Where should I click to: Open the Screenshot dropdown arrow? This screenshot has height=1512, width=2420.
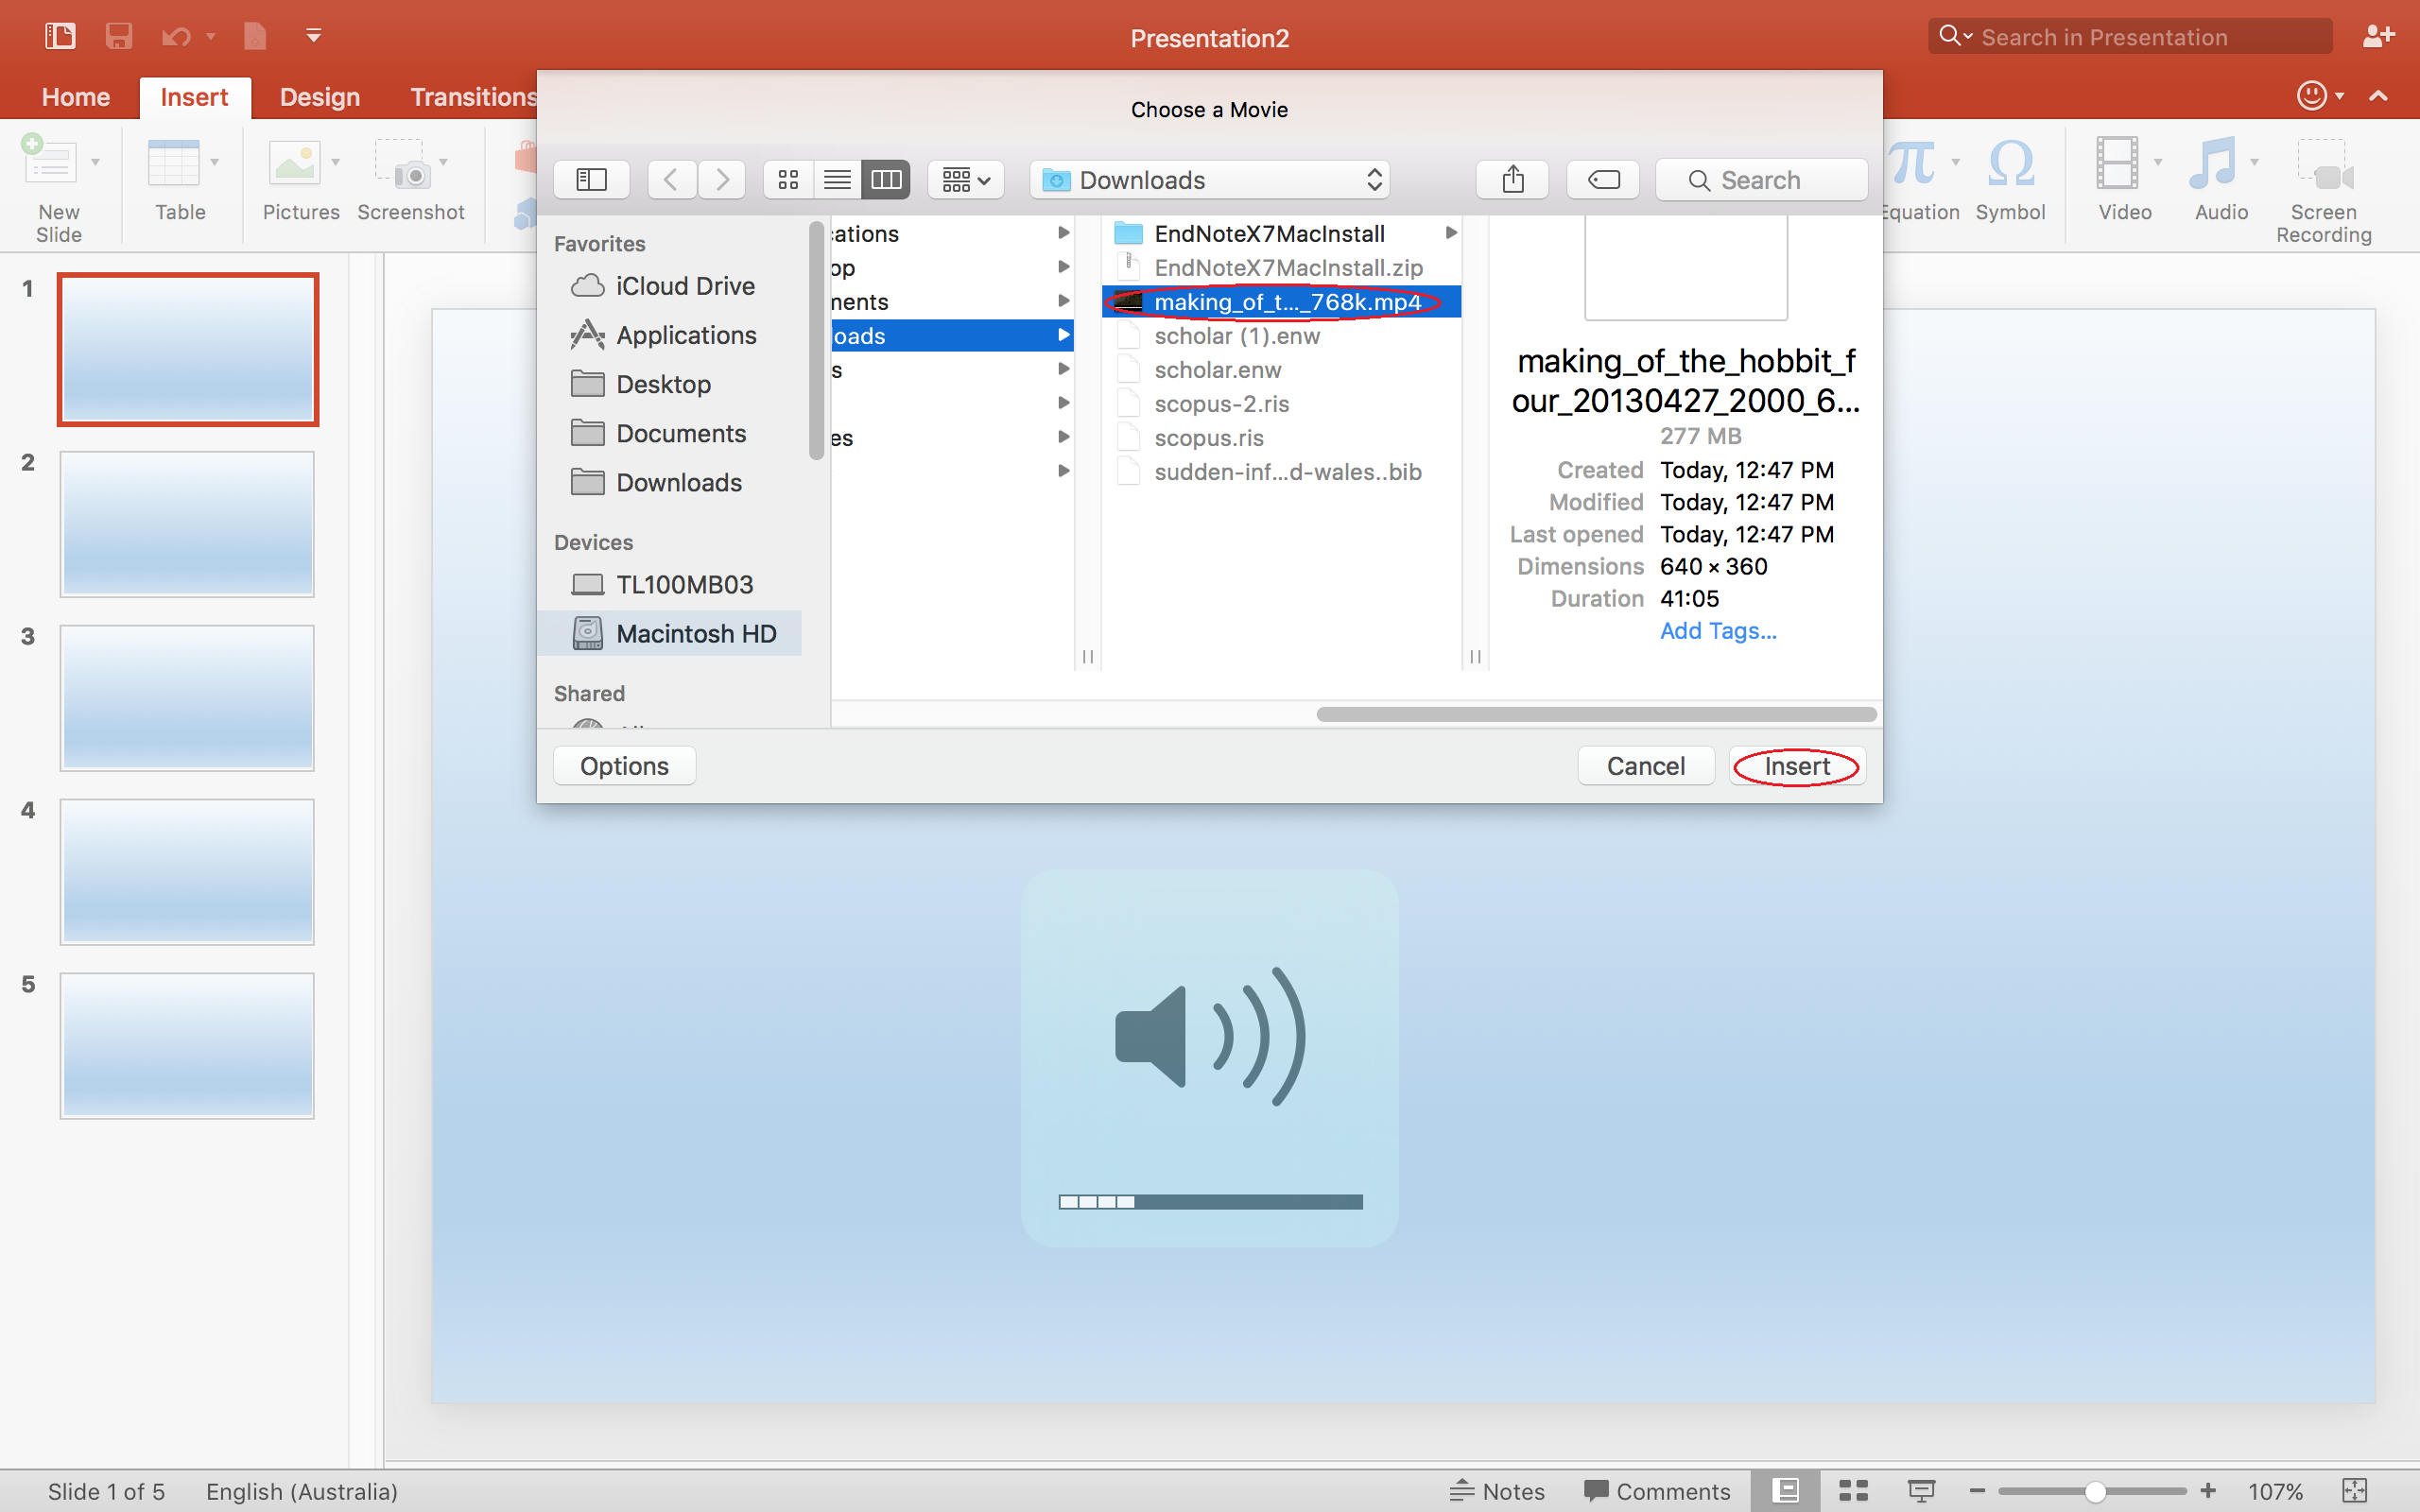pos(444,162)
